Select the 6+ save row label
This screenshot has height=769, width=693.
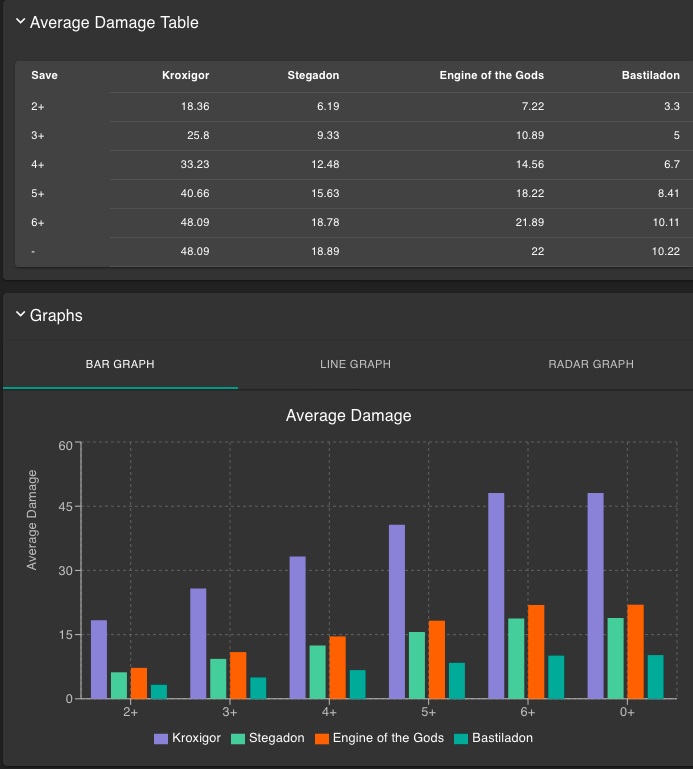(x=38, y=222)
